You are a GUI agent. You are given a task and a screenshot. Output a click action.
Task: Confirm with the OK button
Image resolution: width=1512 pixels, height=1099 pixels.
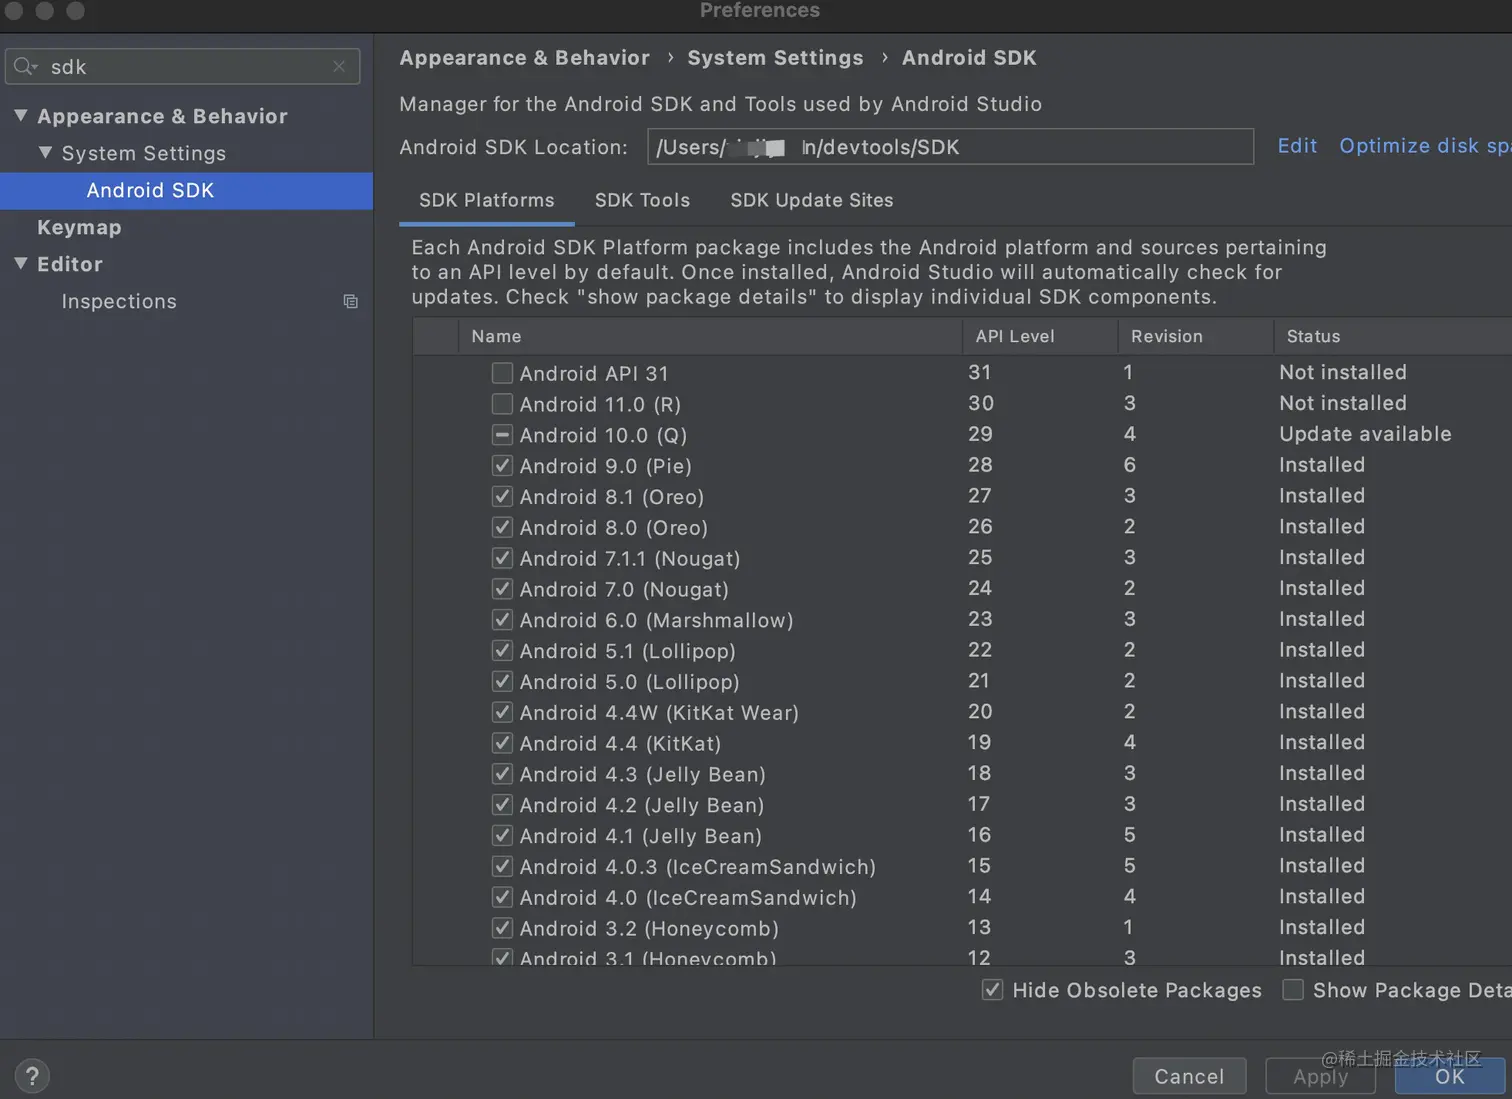[1449, 1076]
